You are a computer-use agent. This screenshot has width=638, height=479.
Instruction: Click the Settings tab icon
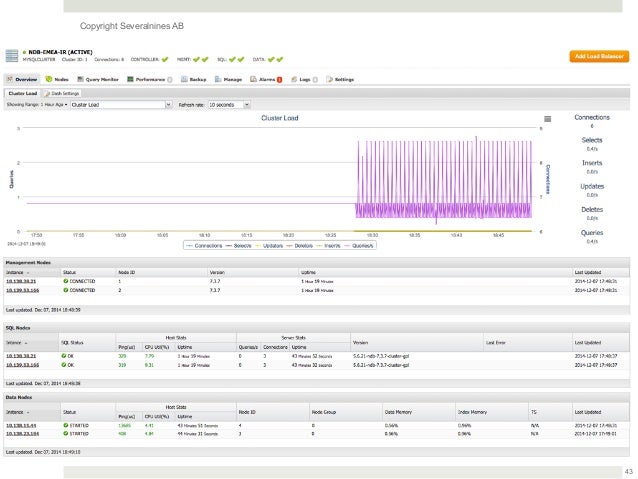[x=329, y=78]
